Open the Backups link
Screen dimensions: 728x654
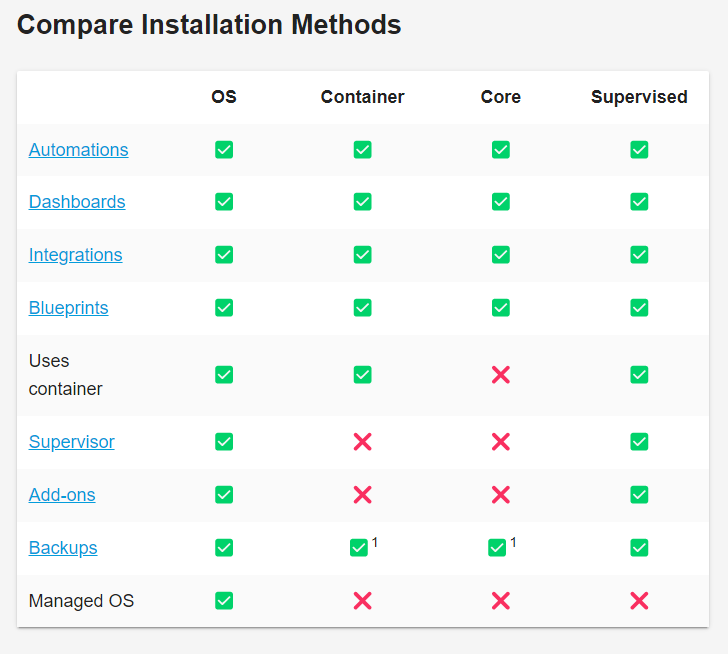63,548
